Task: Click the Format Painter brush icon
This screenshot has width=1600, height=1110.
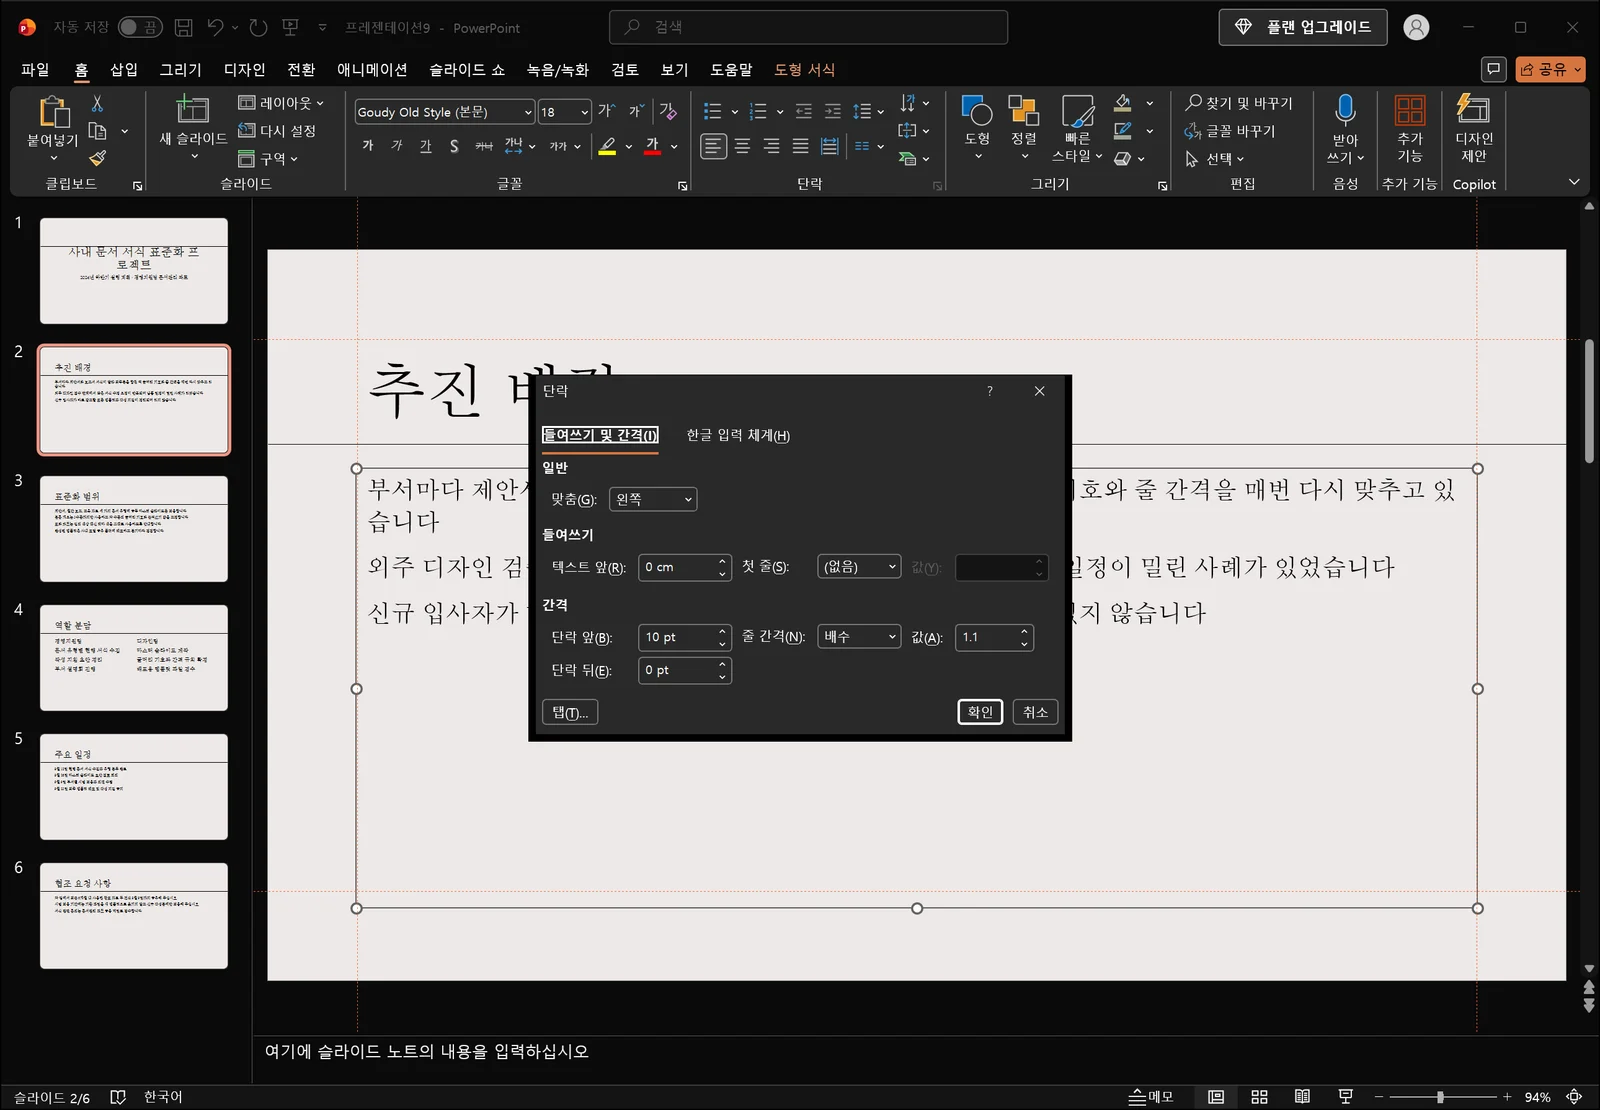Action: point(97,158)
